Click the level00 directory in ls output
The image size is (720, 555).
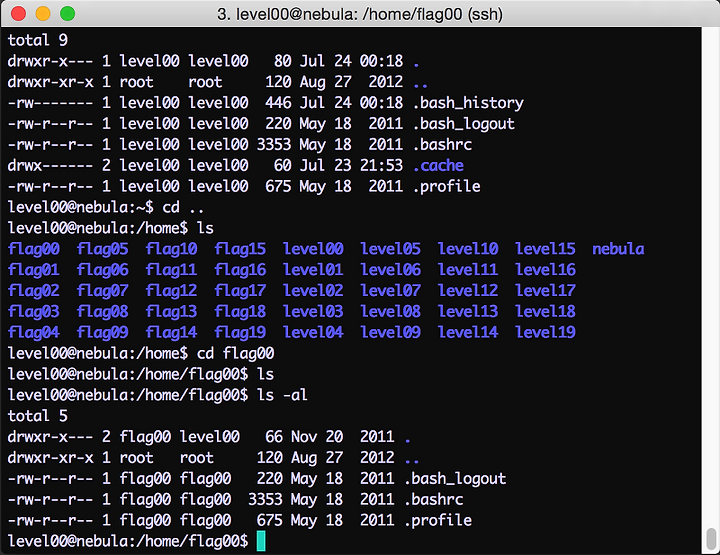click(x=314, y=249)
